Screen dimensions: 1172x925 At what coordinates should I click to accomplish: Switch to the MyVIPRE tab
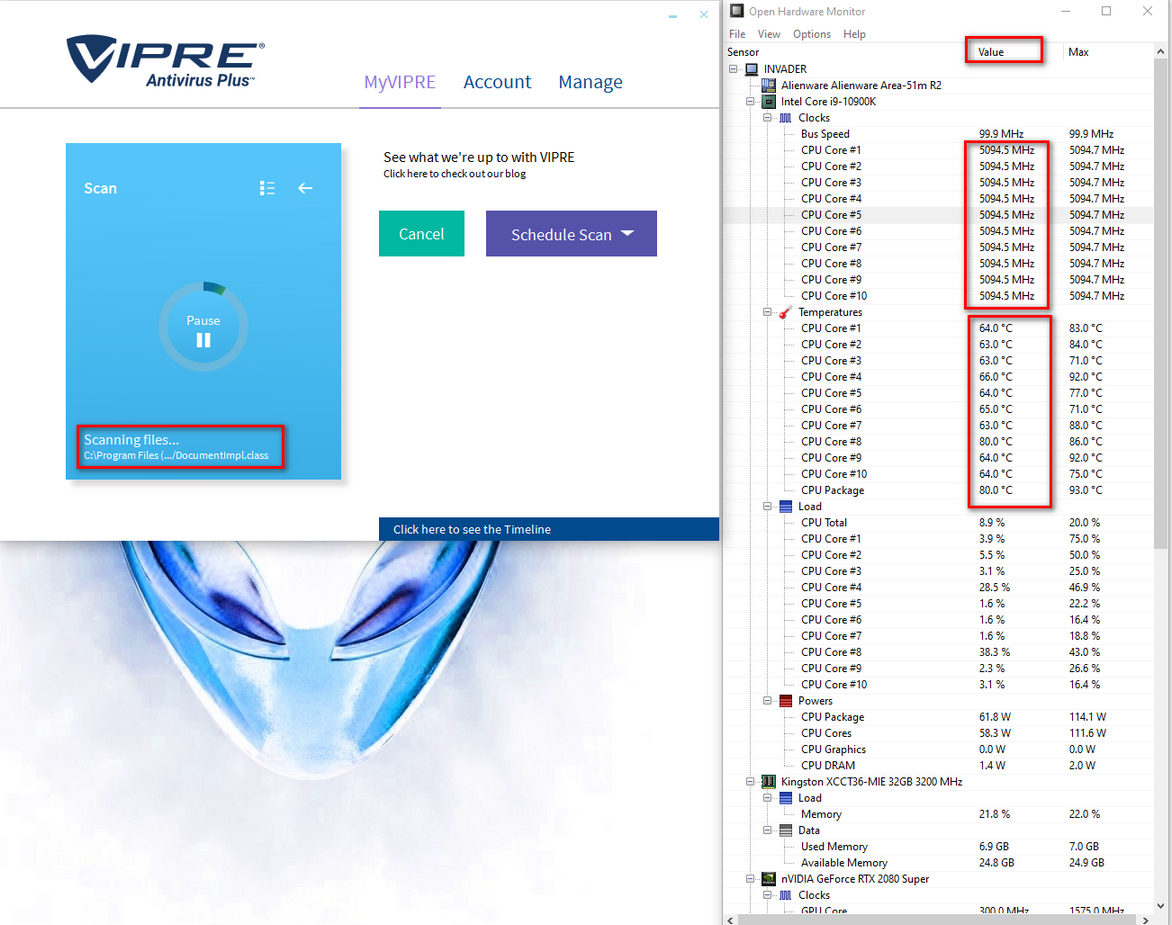coord(400,82)
